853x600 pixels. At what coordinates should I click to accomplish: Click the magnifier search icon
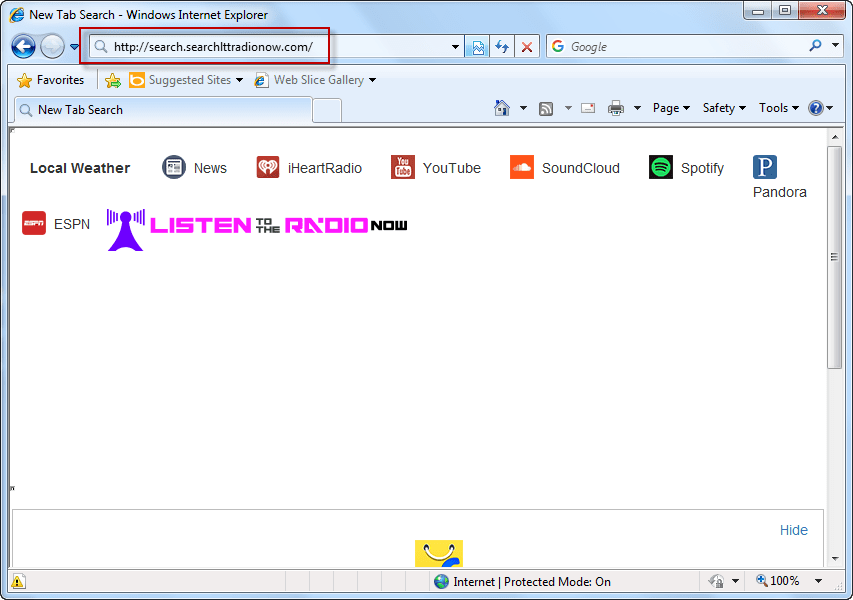pyautogui.click(x=815, y=46)
